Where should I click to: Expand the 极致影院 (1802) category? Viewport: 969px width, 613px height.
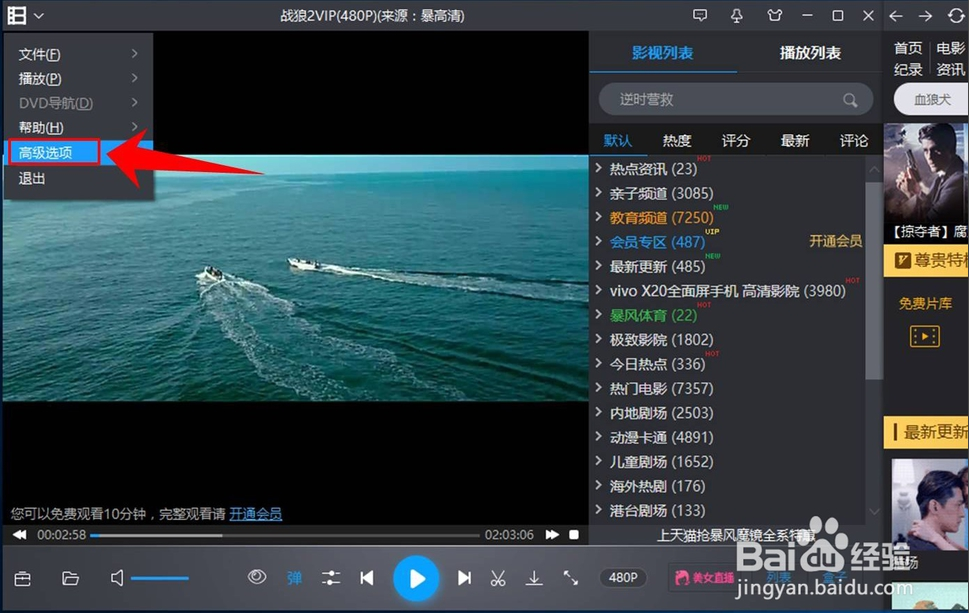coord(598,339)
